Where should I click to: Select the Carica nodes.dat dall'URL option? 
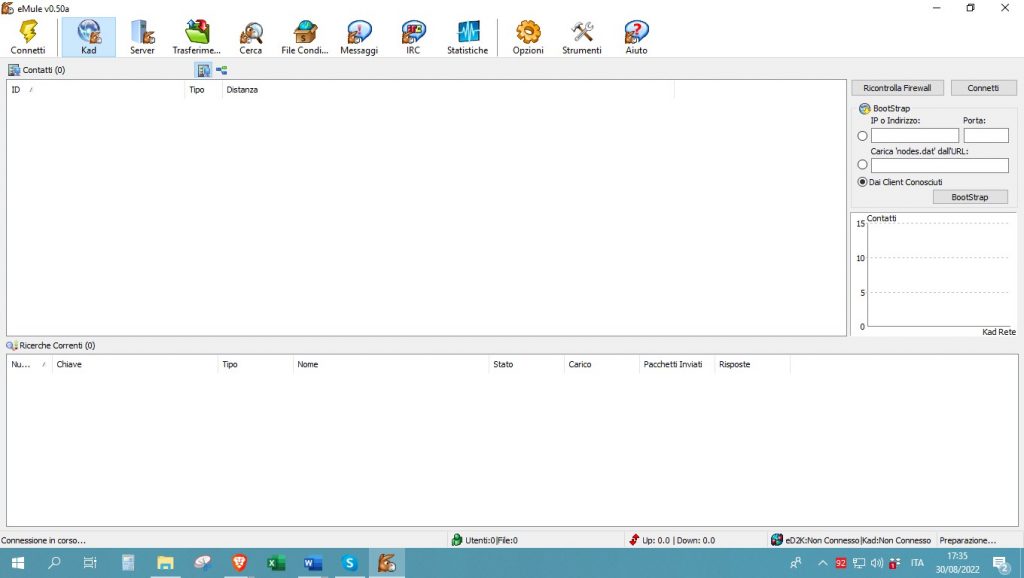[x=861, y=164]
